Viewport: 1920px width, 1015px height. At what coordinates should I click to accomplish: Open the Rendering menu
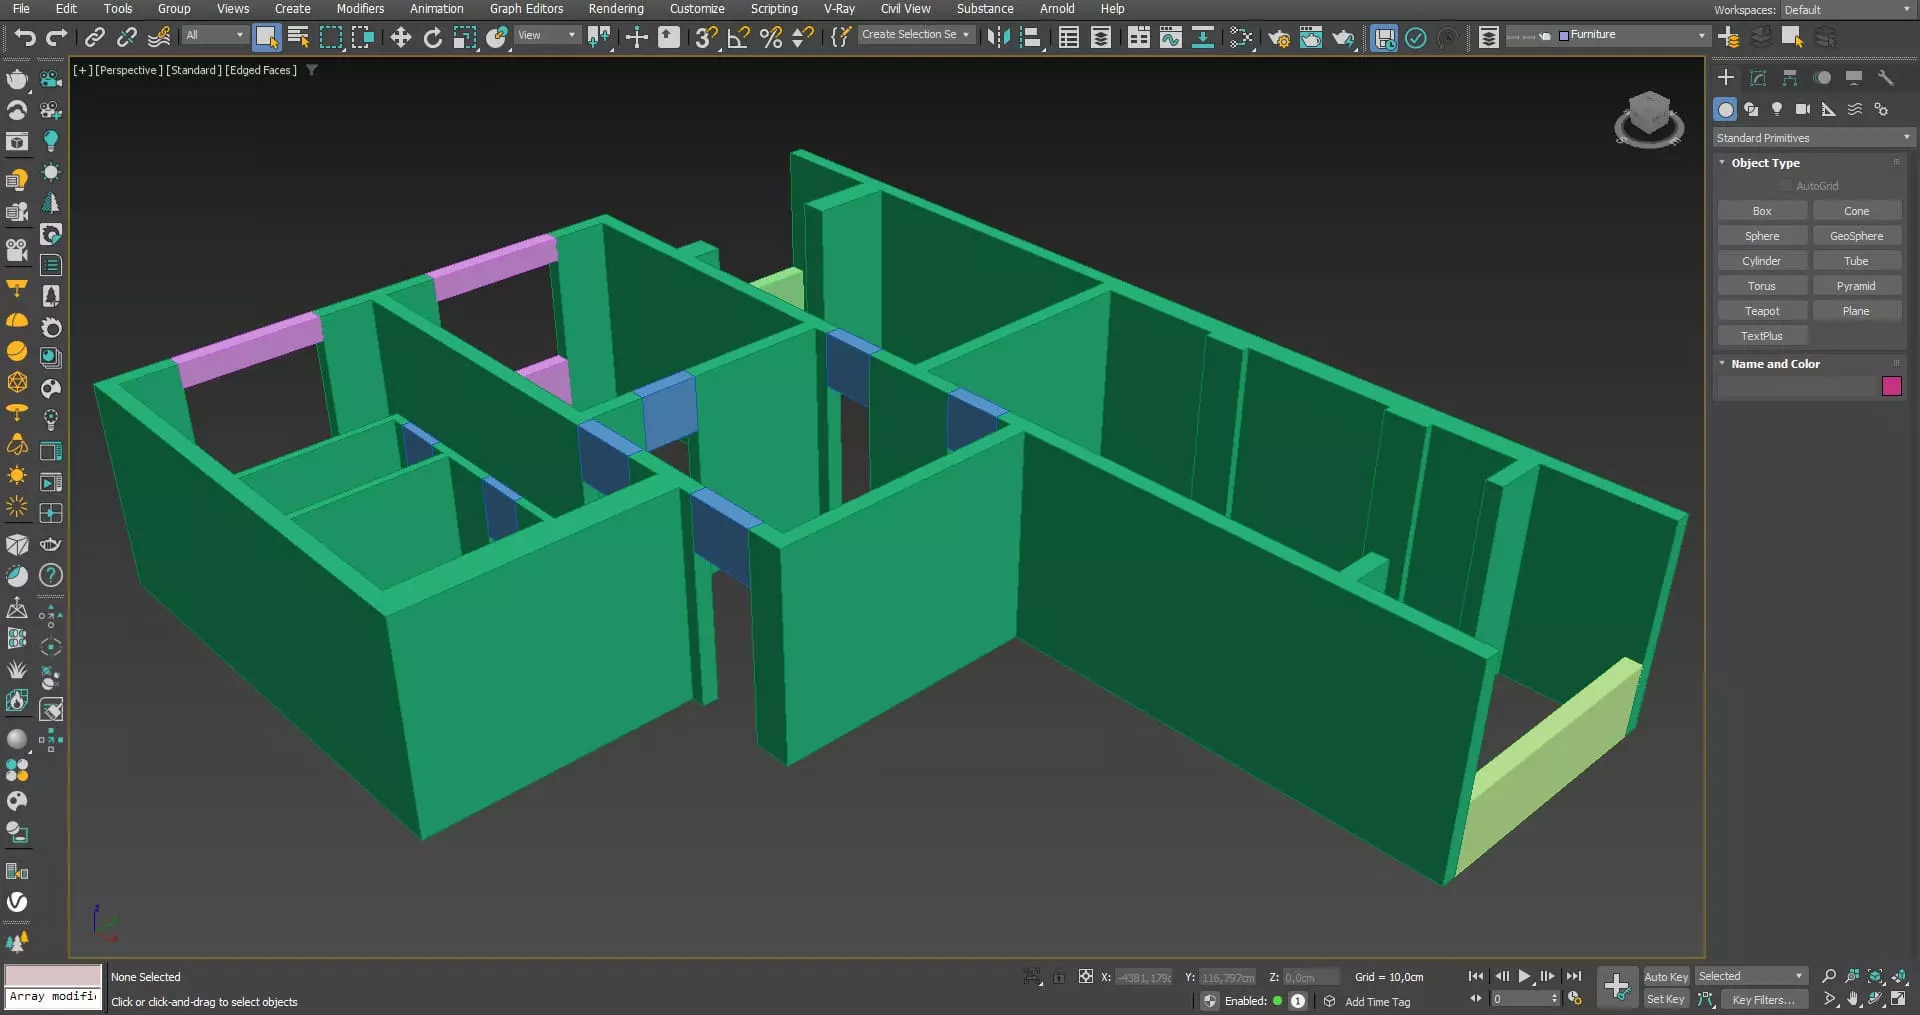coord(615,9)
